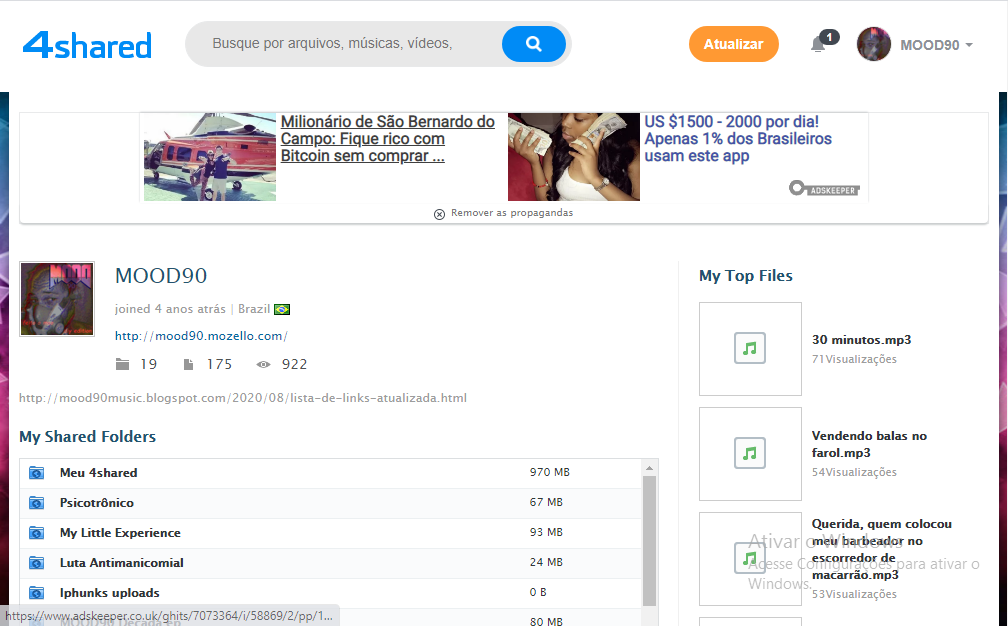
Task: Click Remover as propagandas link
Action: pyautogui.click(x=512, y=213)
